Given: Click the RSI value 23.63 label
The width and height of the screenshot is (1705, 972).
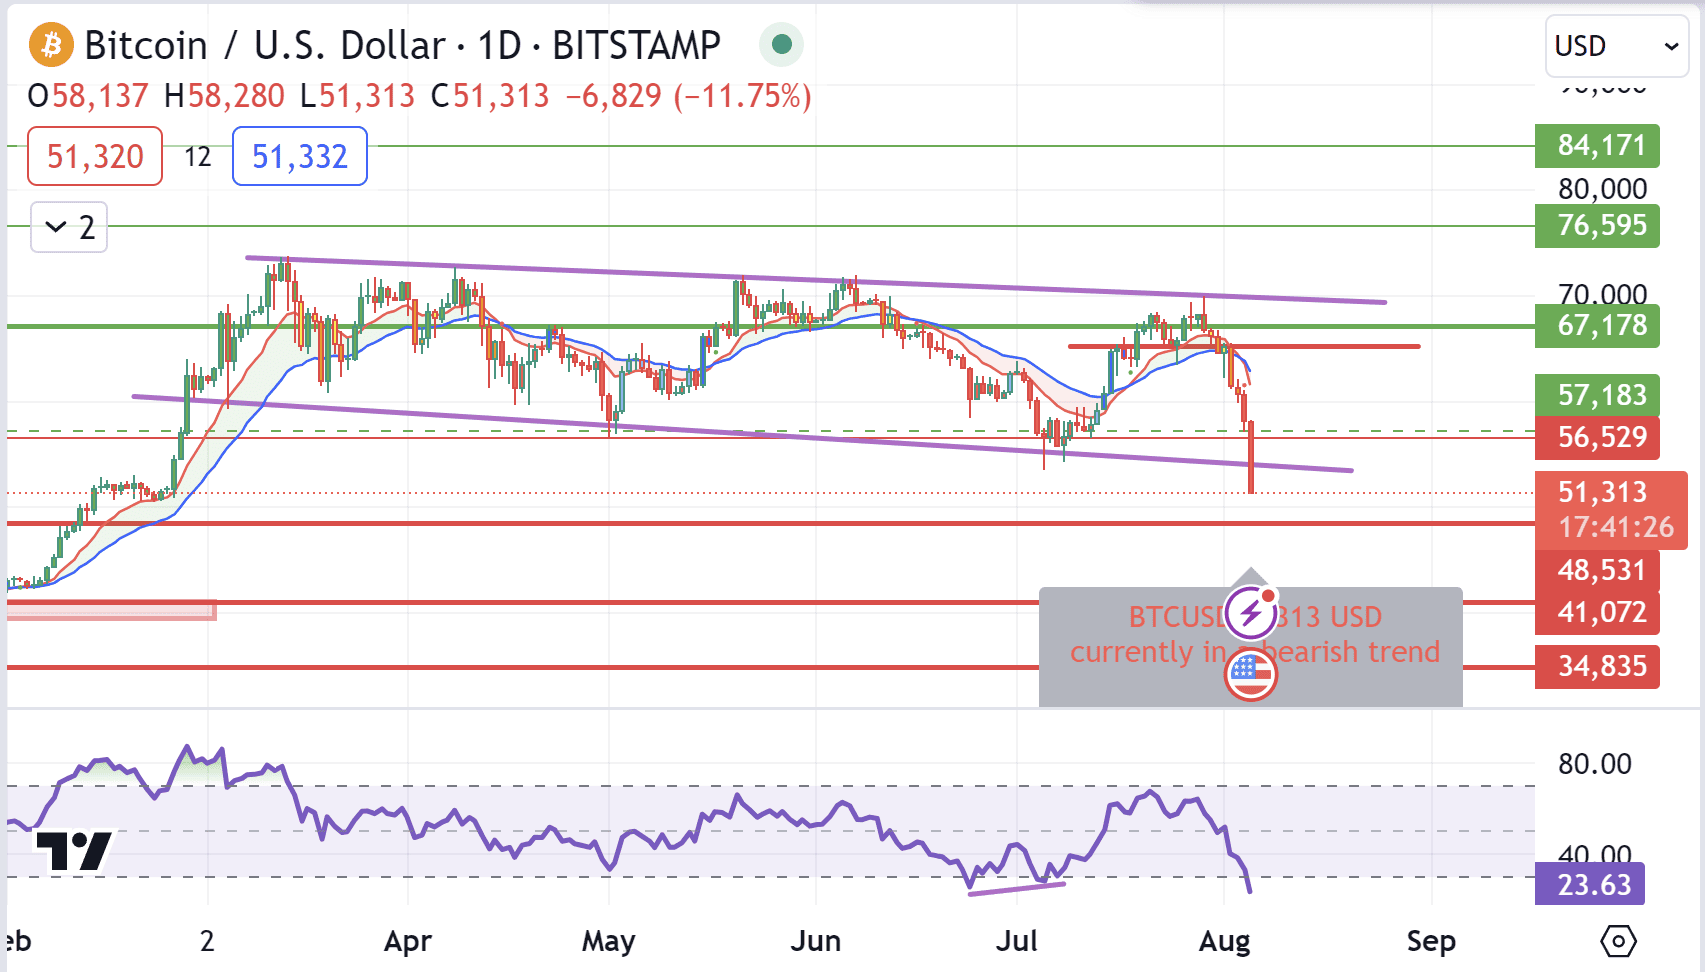Looking at the screenshot, I should 1589,884.
